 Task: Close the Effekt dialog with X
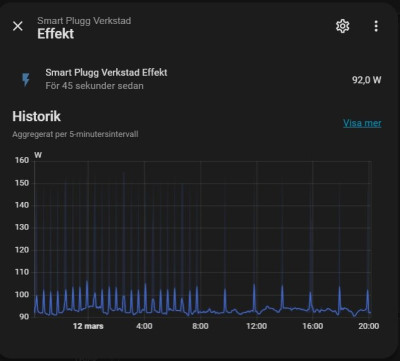click(x=18, y=26)
